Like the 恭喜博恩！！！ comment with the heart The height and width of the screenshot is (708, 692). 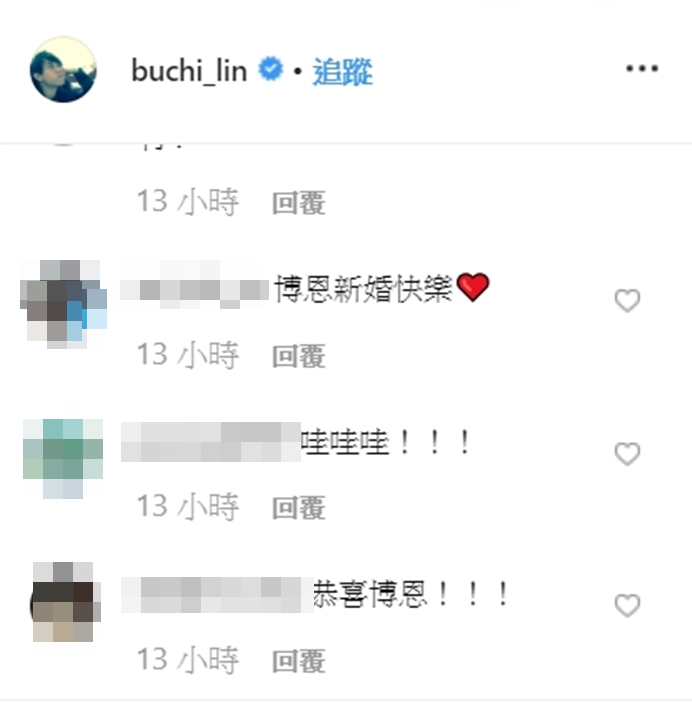pos(627,606)
